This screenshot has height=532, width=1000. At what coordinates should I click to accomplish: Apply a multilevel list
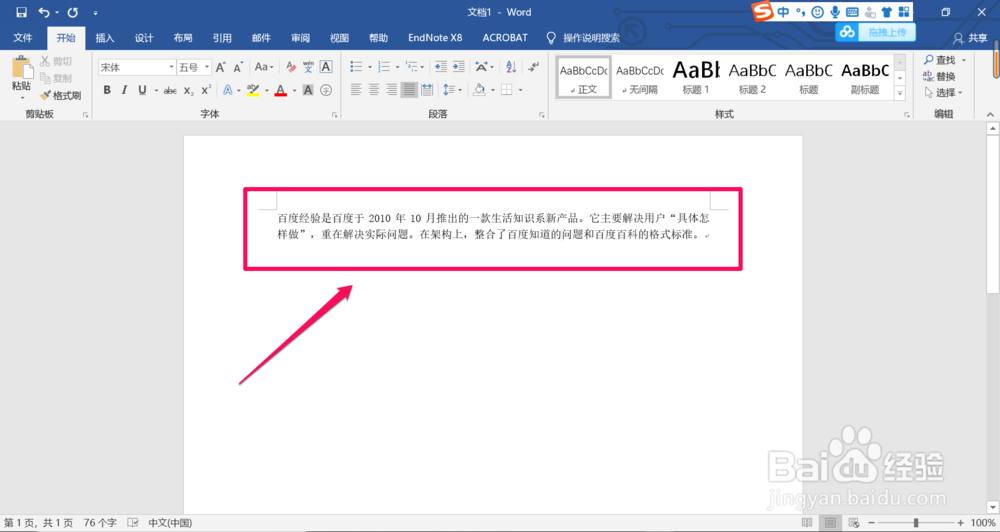point(412,67)
